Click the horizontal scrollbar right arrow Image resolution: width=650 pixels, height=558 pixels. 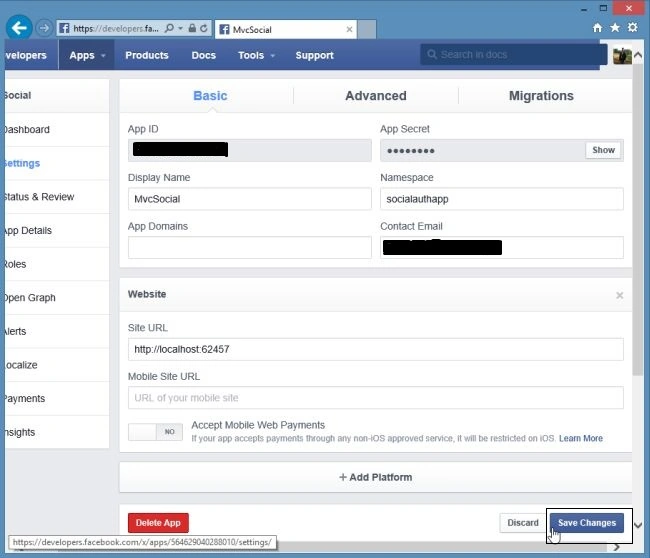(x=617, y=547)
